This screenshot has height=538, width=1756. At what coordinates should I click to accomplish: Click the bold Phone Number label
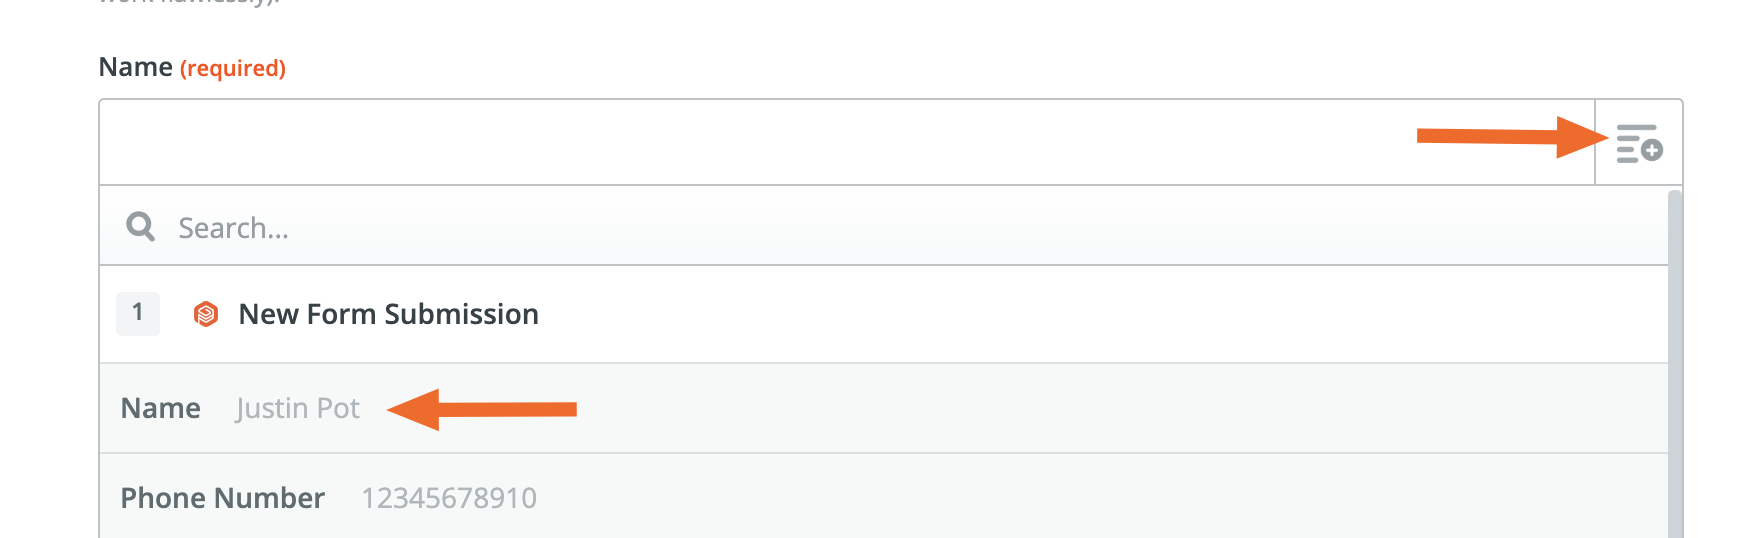(222, 498)
